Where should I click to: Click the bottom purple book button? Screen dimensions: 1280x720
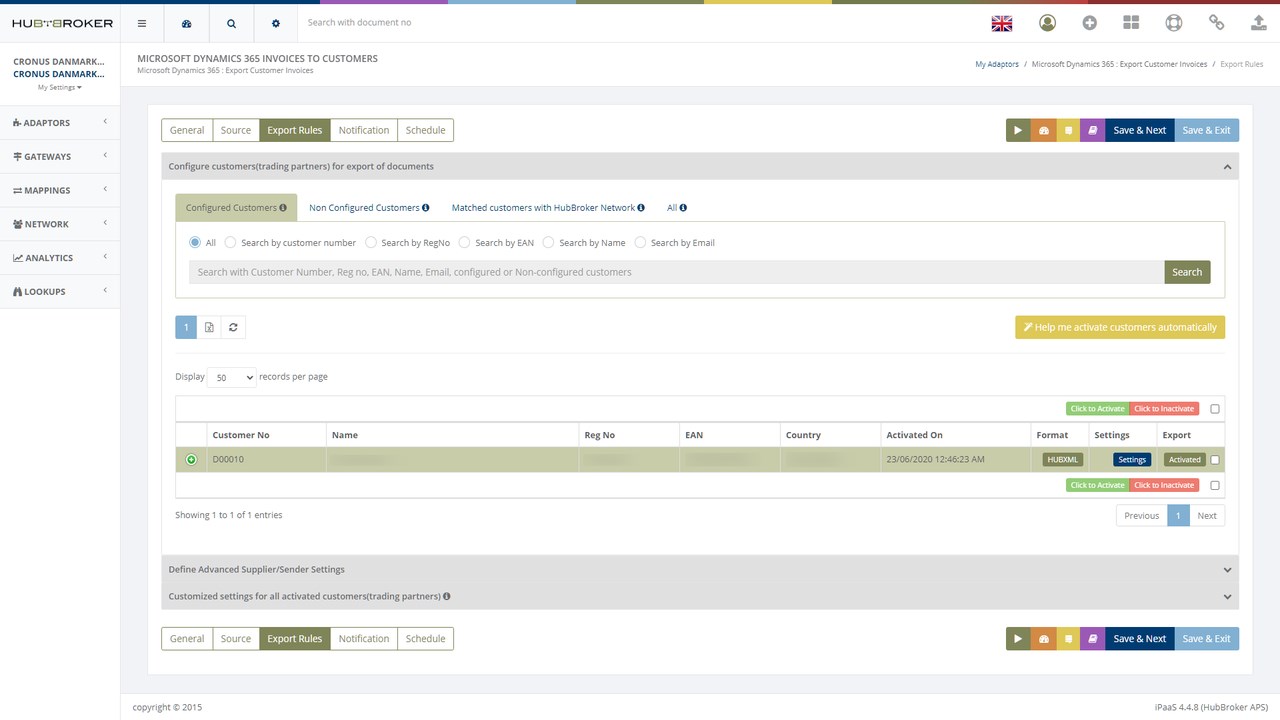coord(1093,639)
